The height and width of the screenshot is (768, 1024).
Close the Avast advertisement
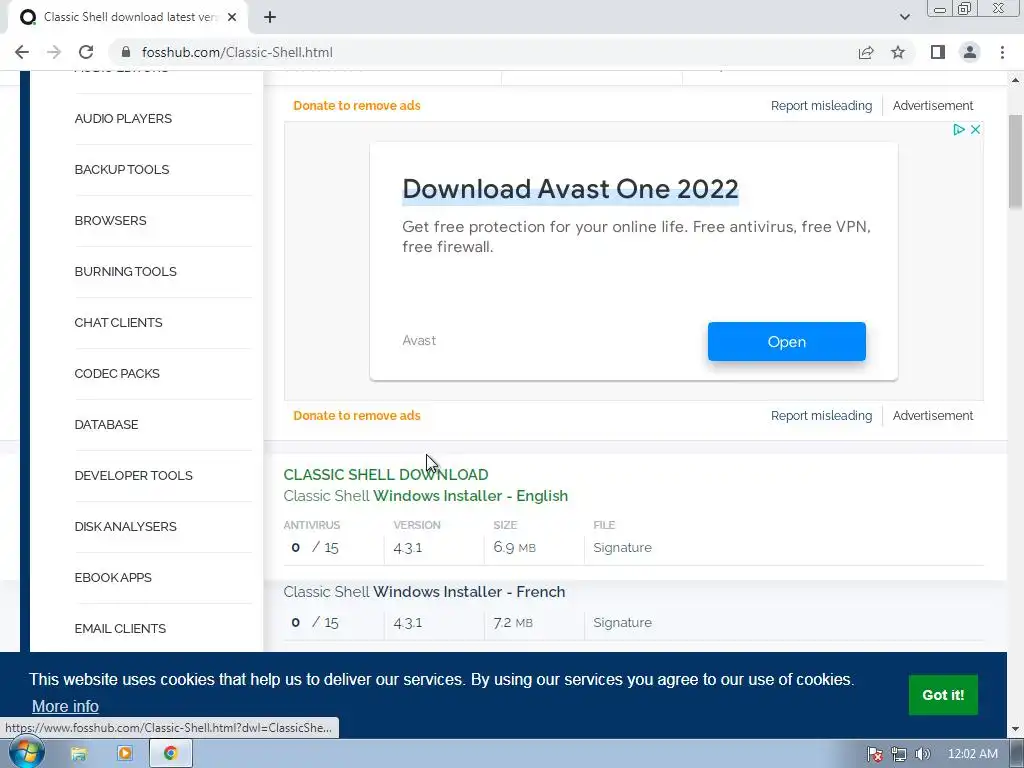[x=975, y=129]
